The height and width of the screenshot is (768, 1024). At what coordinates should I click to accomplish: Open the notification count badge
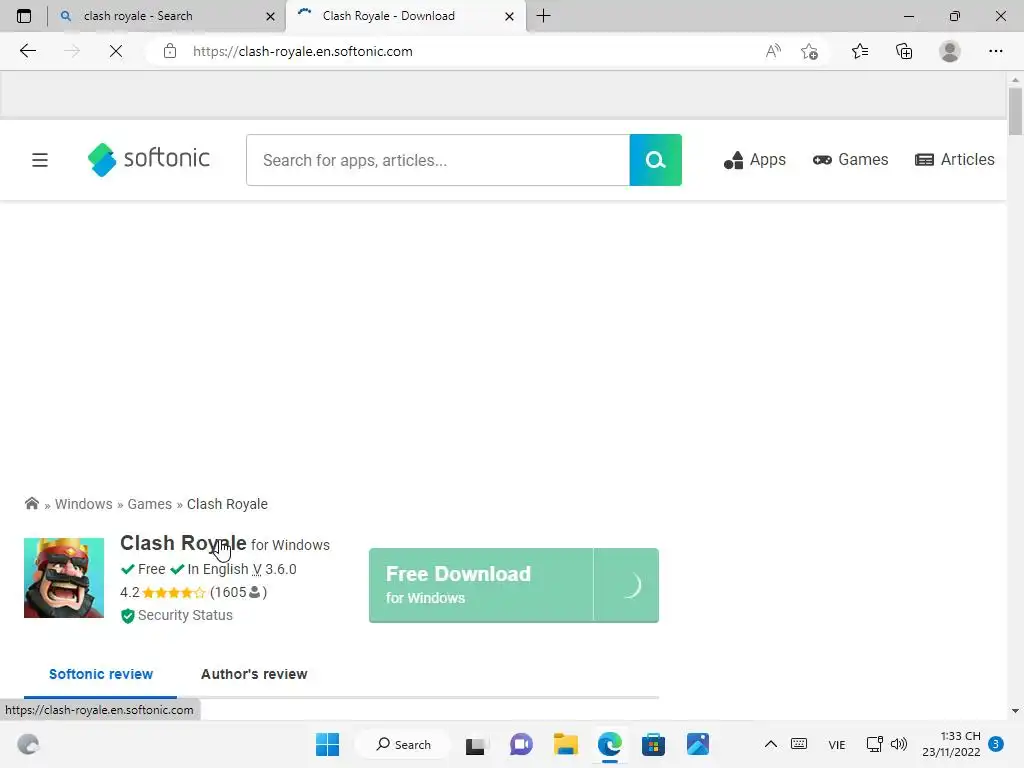click(x=996, y=744)
